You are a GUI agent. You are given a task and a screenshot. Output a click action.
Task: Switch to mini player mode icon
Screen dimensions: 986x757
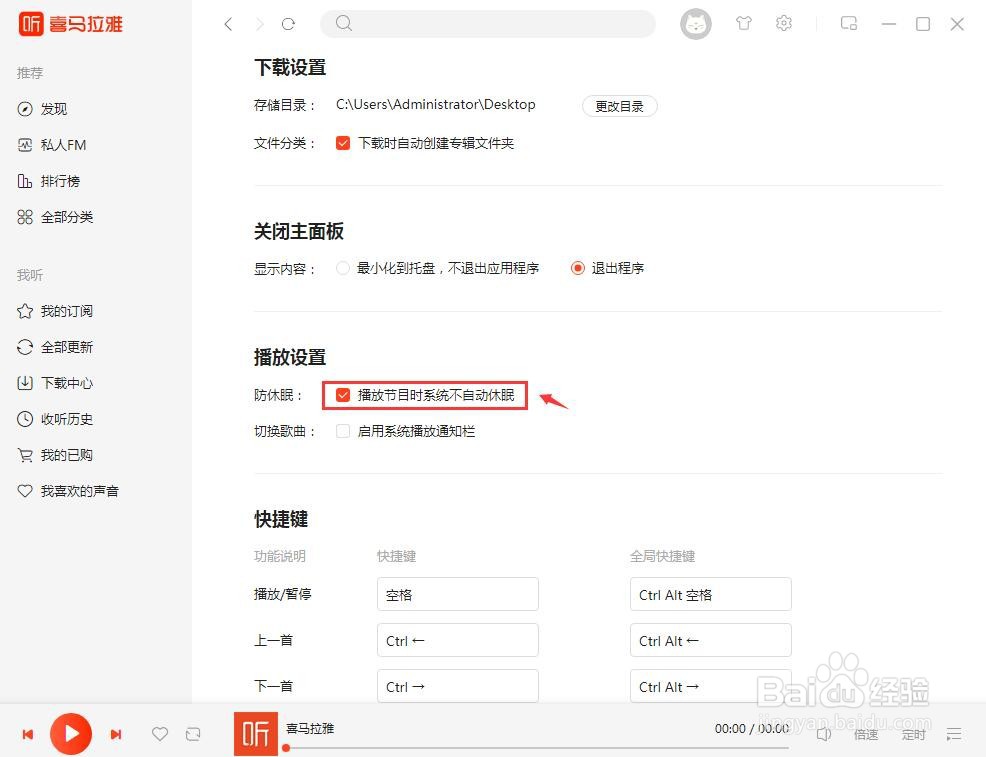pyautogui.click(x=849, y=23)
